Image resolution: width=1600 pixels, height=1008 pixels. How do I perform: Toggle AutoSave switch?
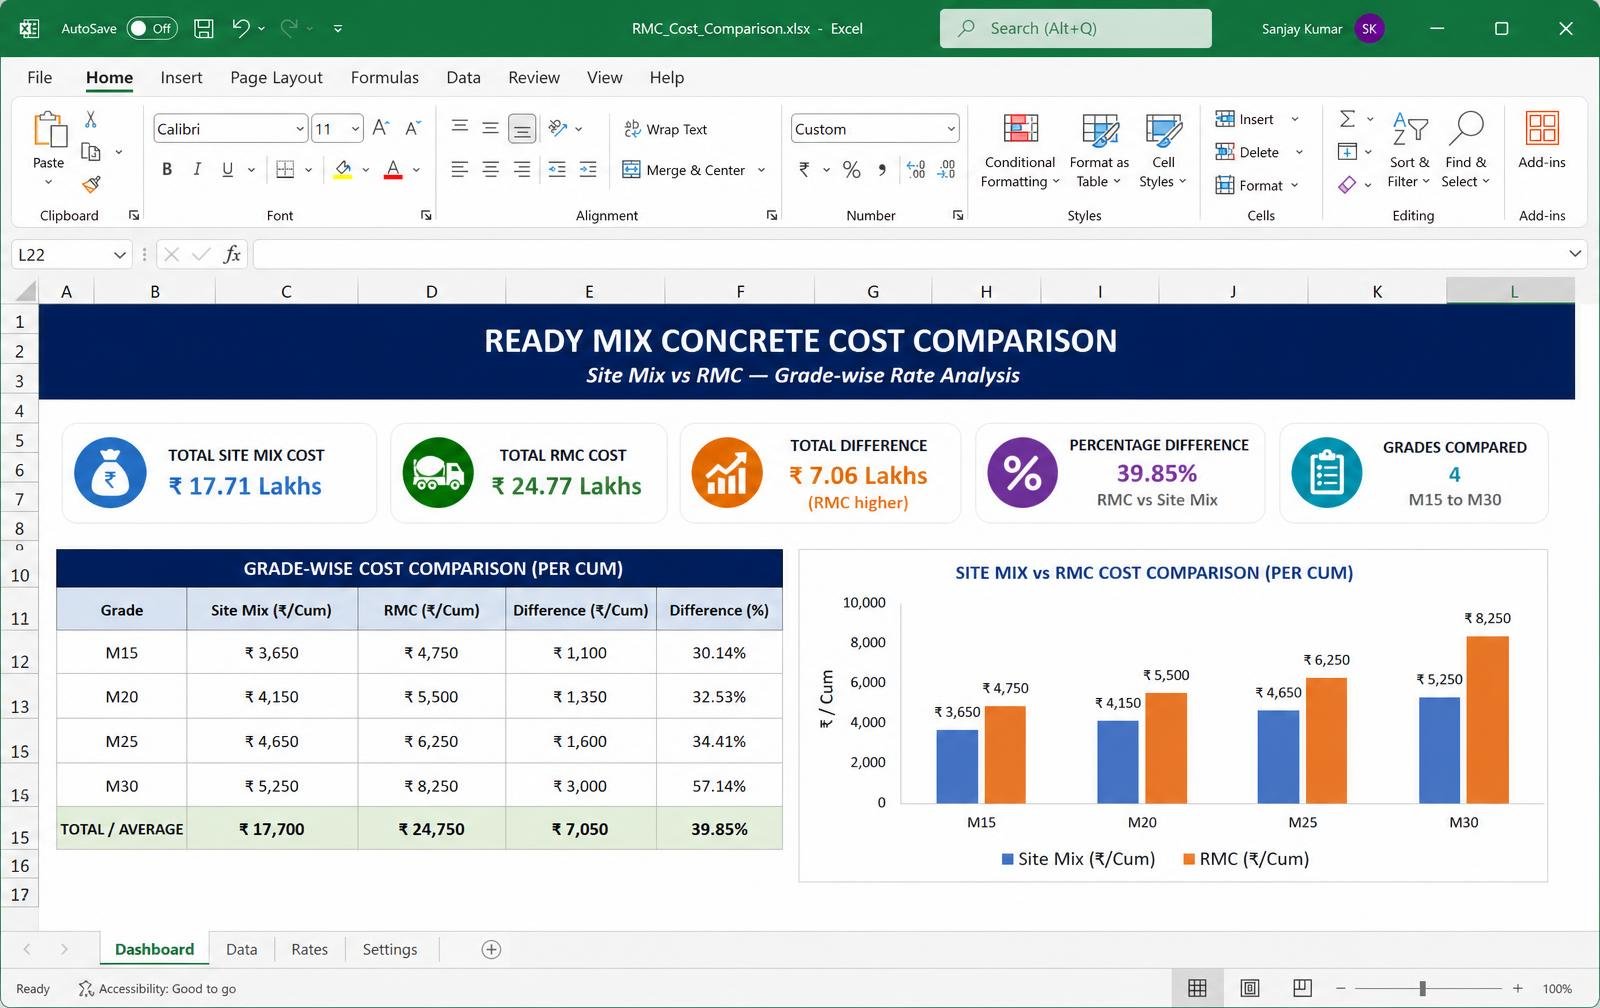coord(152,28)
